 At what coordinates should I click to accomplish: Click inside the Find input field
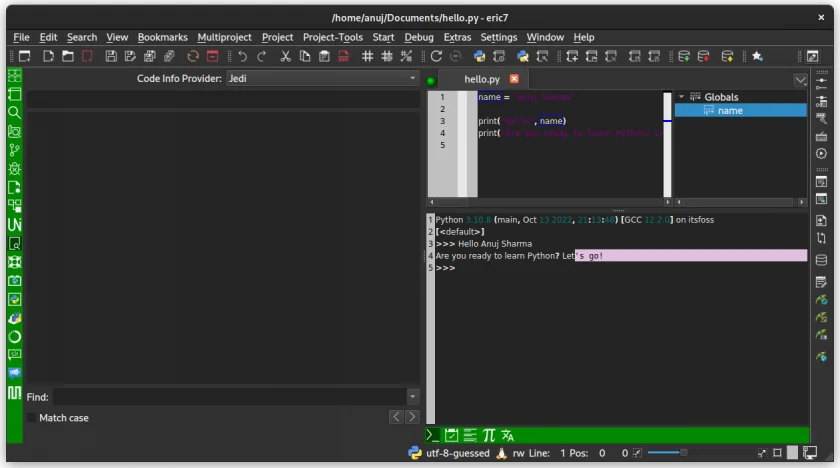click(x=229, y=397)
